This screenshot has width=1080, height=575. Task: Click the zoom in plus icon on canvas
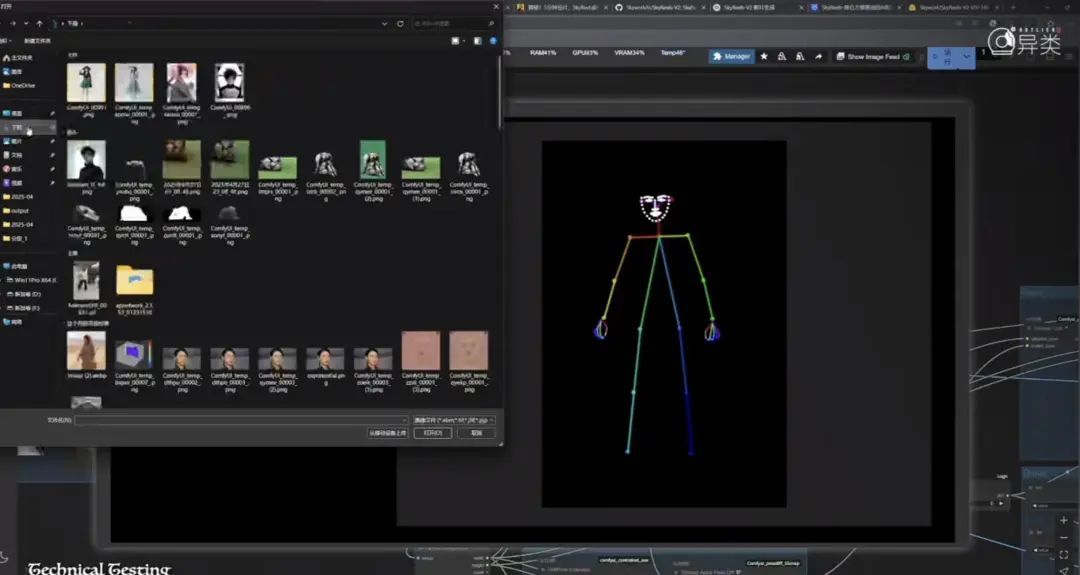tap(1063, 520)
